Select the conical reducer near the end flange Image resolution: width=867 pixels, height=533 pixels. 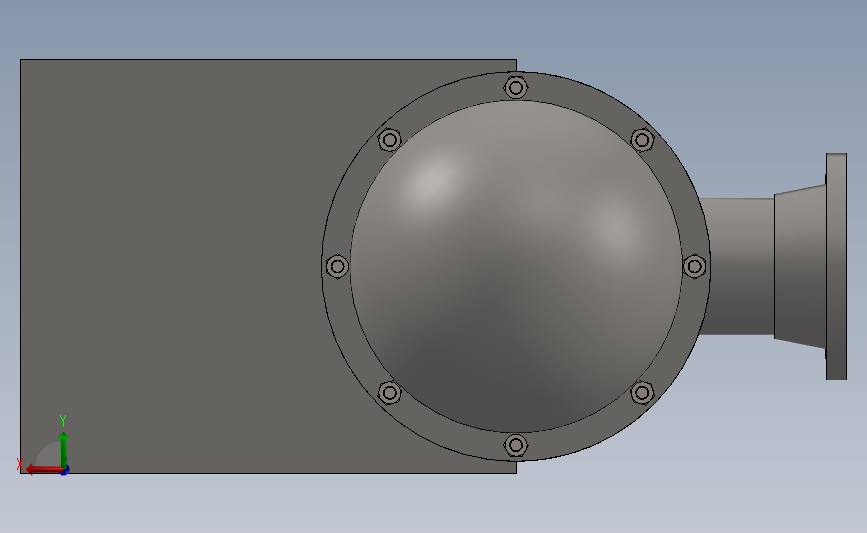coord(800,266)
